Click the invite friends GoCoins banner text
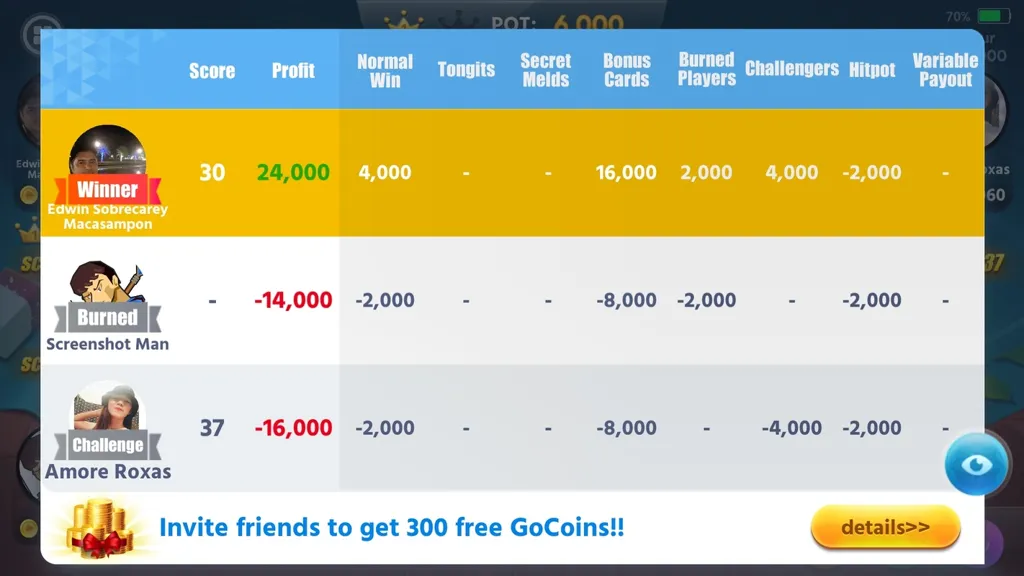1024x576 pixels. coord(392,527)
